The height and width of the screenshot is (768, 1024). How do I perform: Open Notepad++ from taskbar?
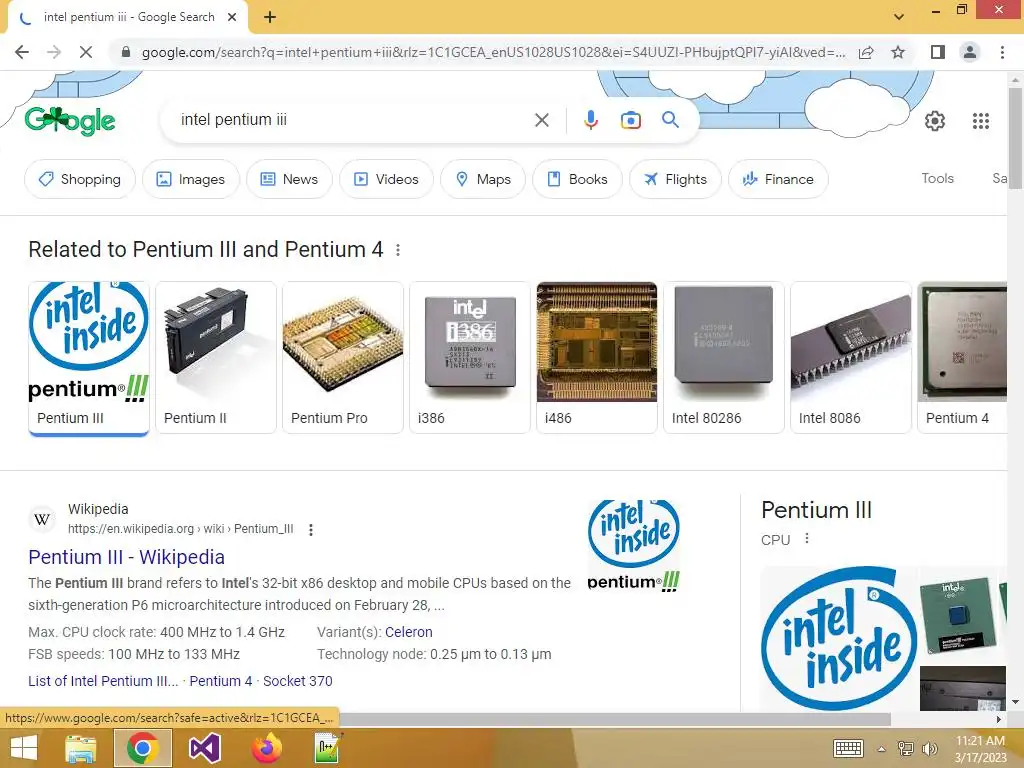pos(328,748)
